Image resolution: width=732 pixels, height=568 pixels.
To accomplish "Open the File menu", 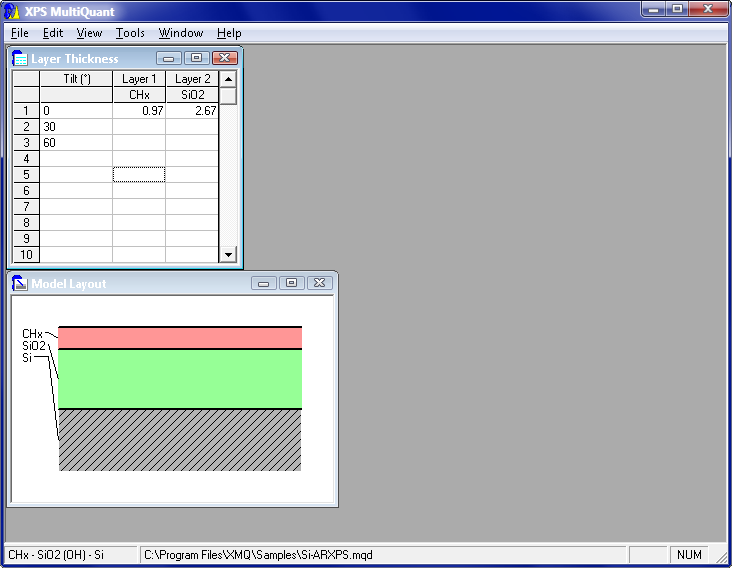I will point(19,33).
